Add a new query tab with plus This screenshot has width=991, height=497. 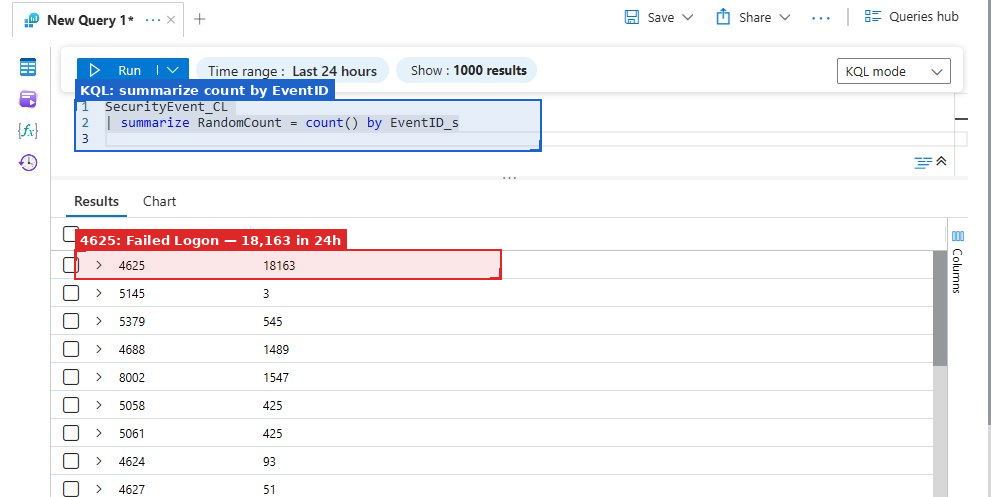click(x=200, y=19)
